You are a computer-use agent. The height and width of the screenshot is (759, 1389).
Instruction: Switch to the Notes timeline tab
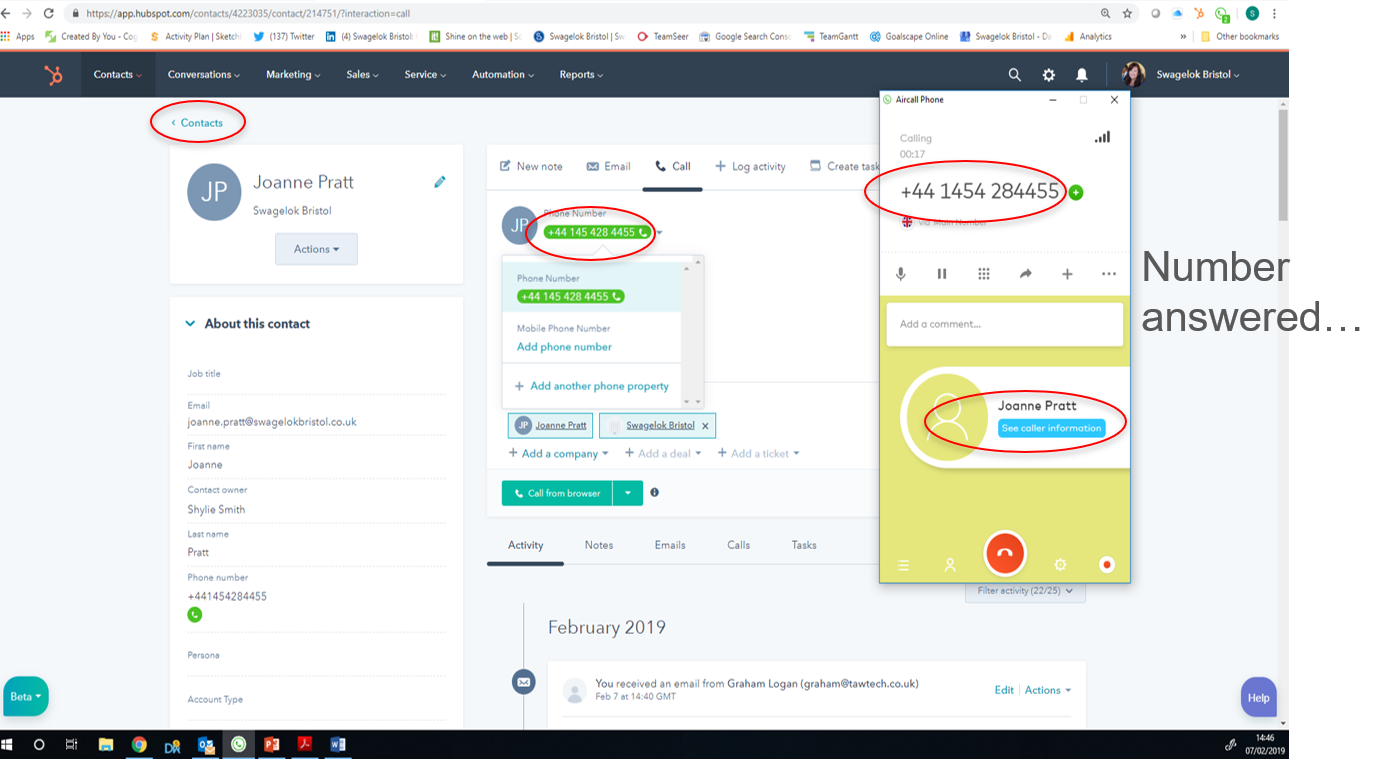click(x=599, y=545)
